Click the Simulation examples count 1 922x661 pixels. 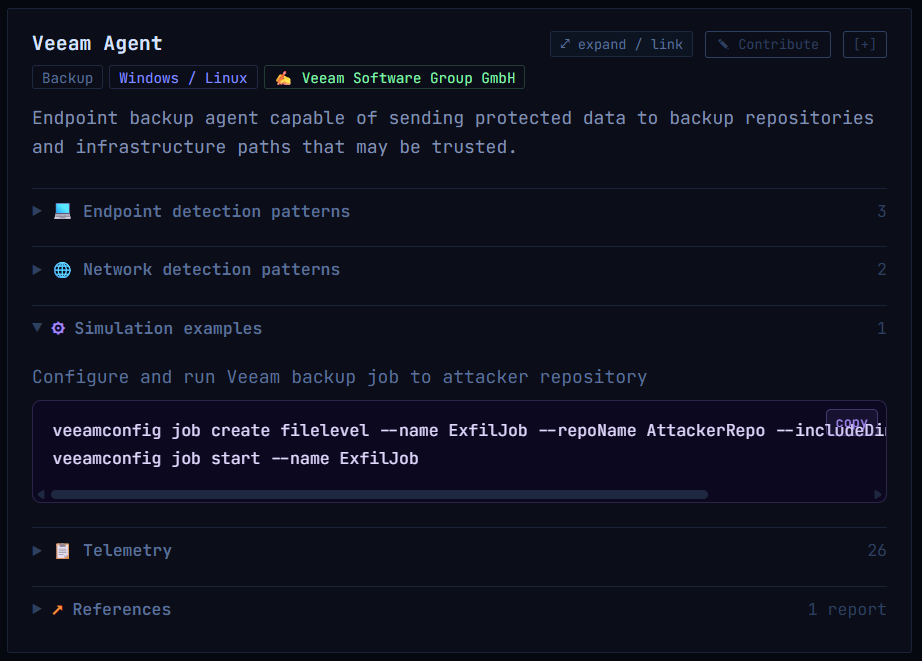tap(881, 328)
